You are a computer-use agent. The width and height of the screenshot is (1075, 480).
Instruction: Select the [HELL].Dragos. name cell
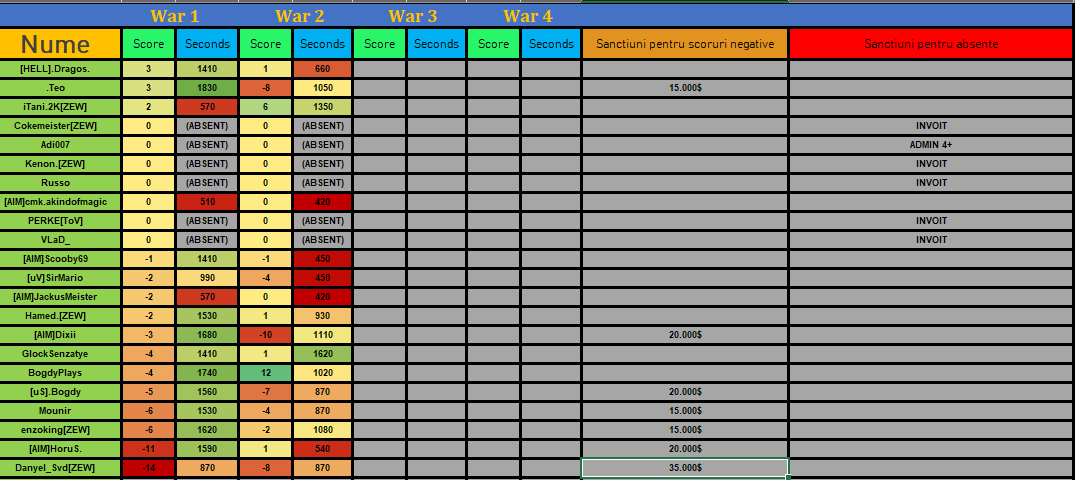[x=60, y=69]
